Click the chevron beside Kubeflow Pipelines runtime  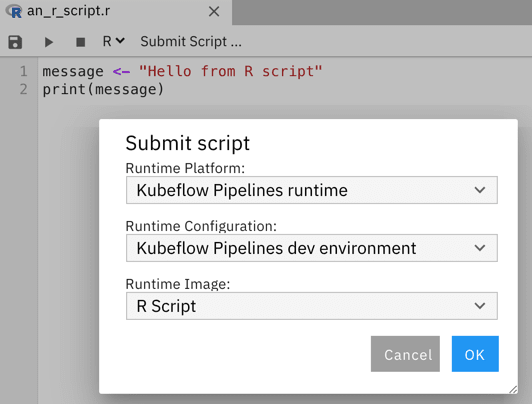pos(480,190)
